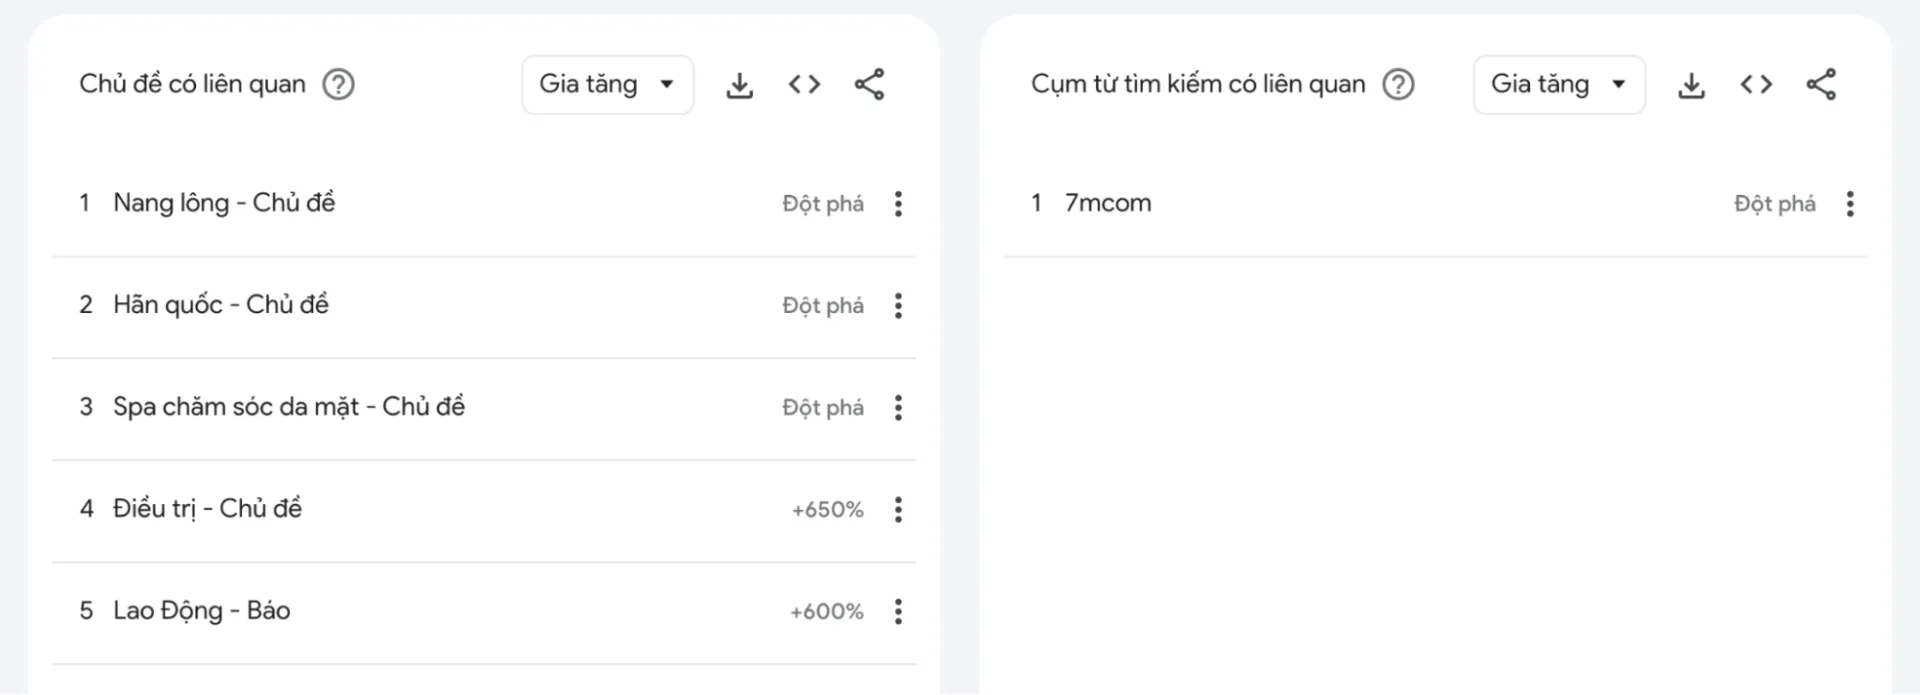
Task: Open embed code for related topics panel
Action: pyautogui.click(x=803, y=84)
